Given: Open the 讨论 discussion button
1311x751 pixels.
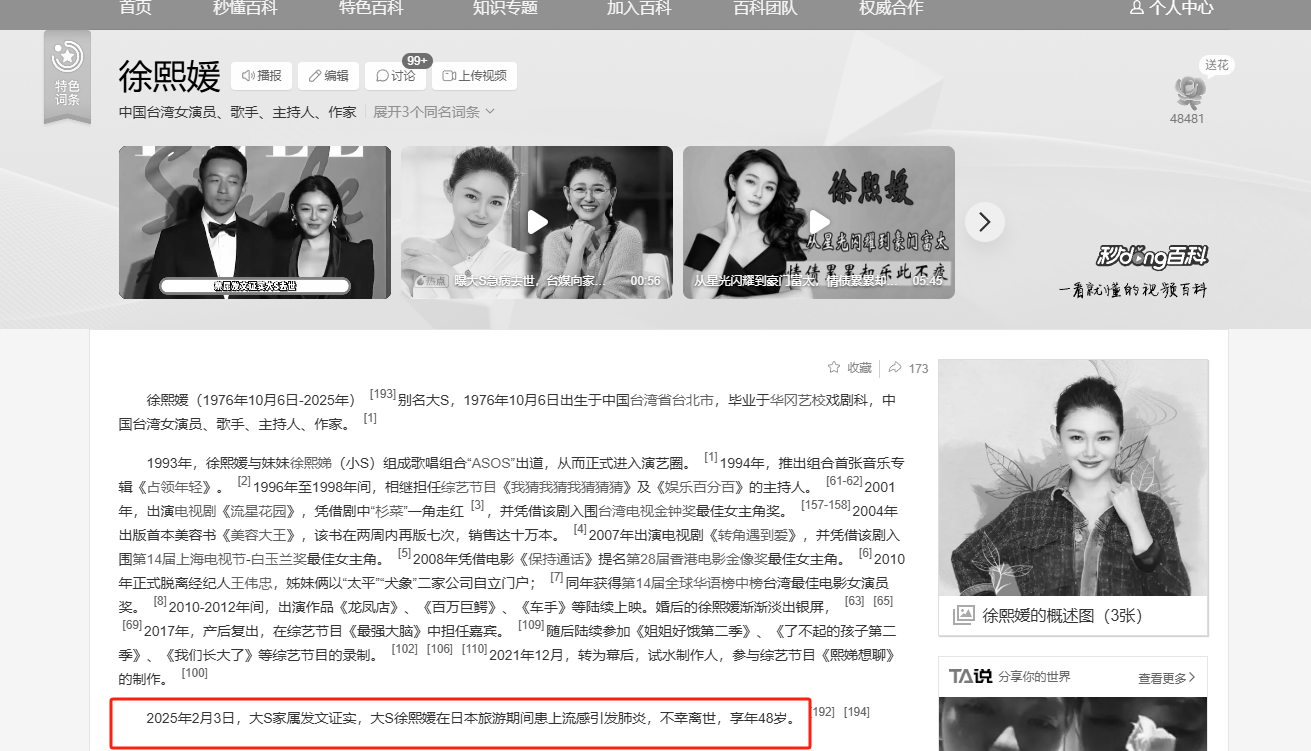Looking at the screenshot, I should pyautogui.click(x=395, y=76).
